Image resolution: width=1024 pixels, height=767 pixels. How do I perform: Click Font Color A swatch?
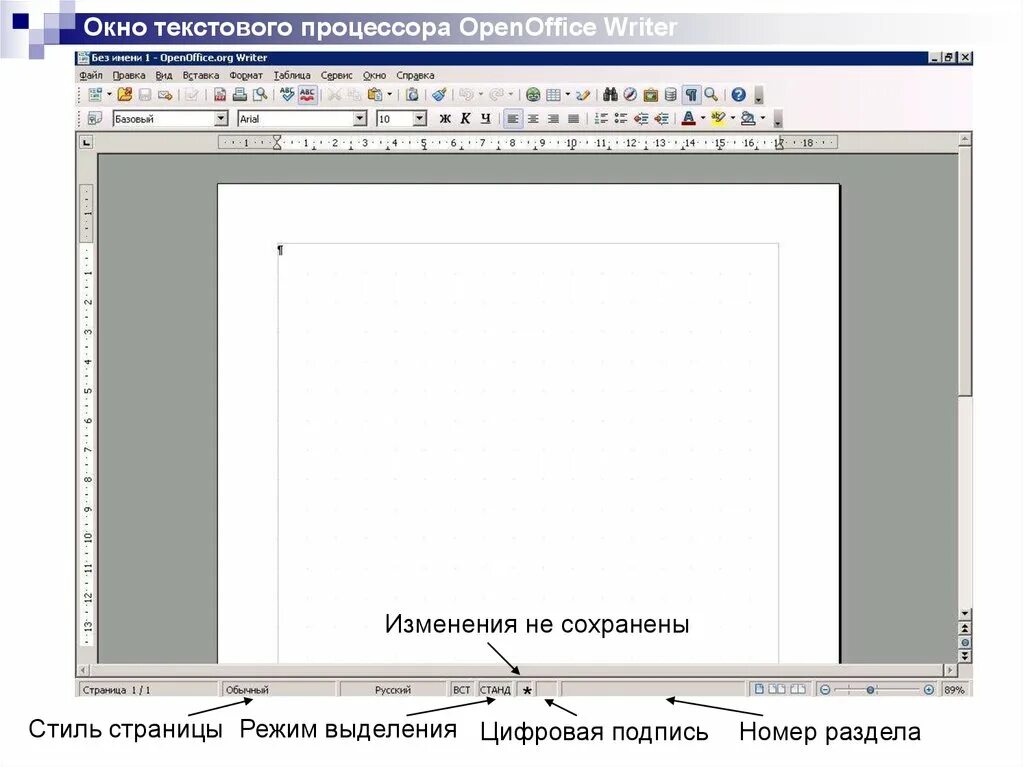pyautogui.click(x=688, y=118)
